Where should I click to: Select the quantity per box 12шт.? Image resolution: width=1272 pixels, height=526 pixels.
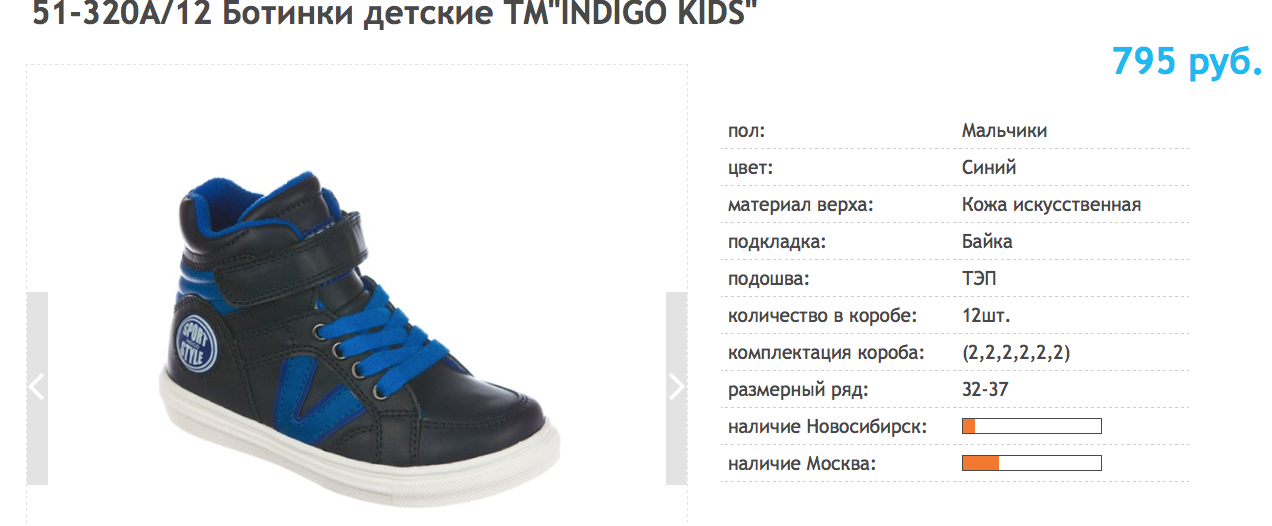(986, 316)
